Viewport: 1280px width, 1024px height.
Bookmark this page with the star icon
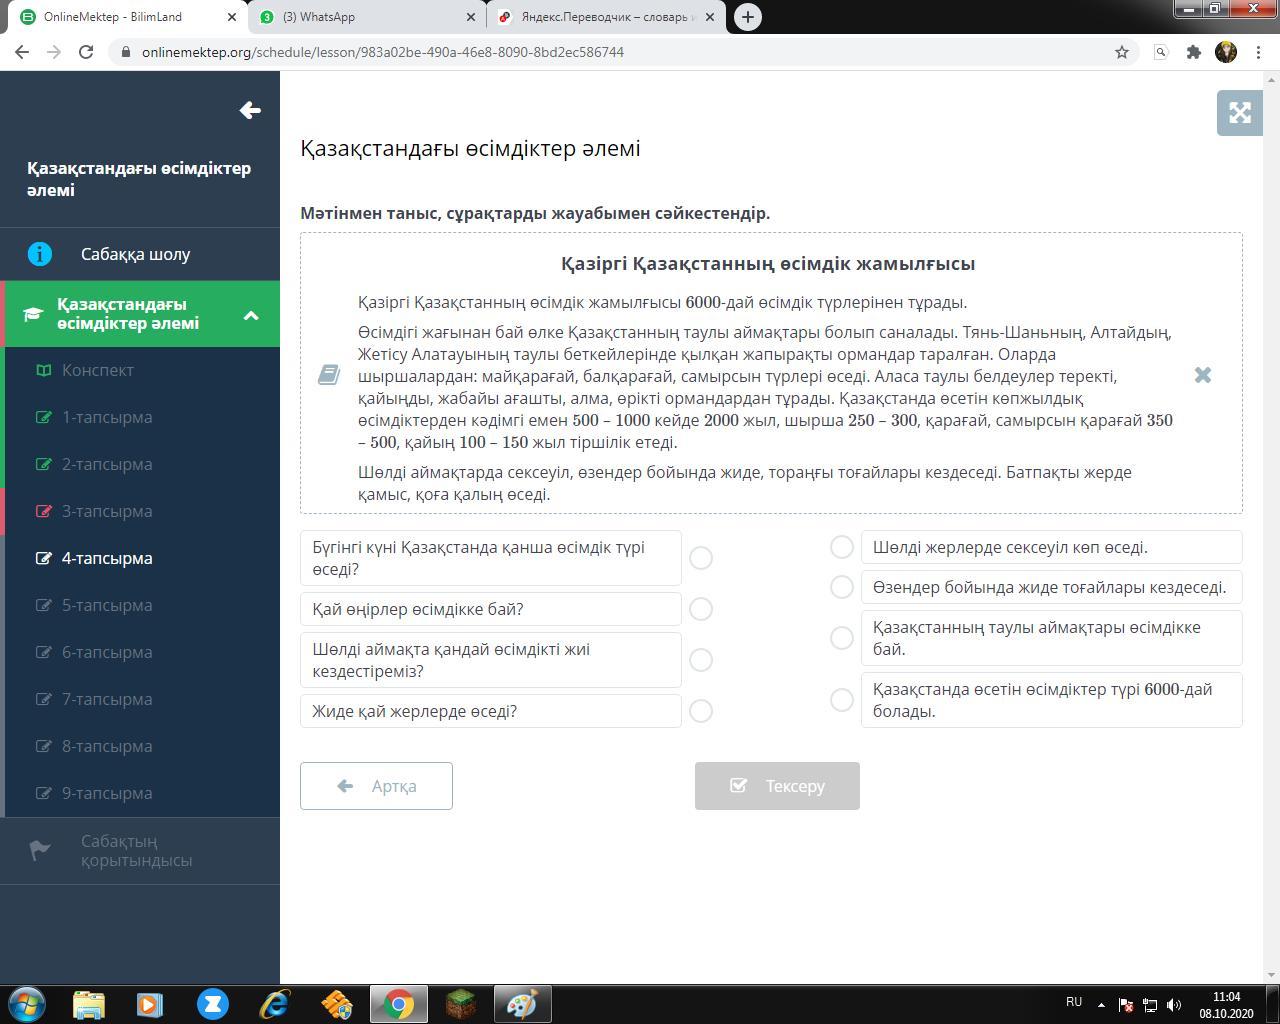pyautogui.click(x=1122, y=52)
